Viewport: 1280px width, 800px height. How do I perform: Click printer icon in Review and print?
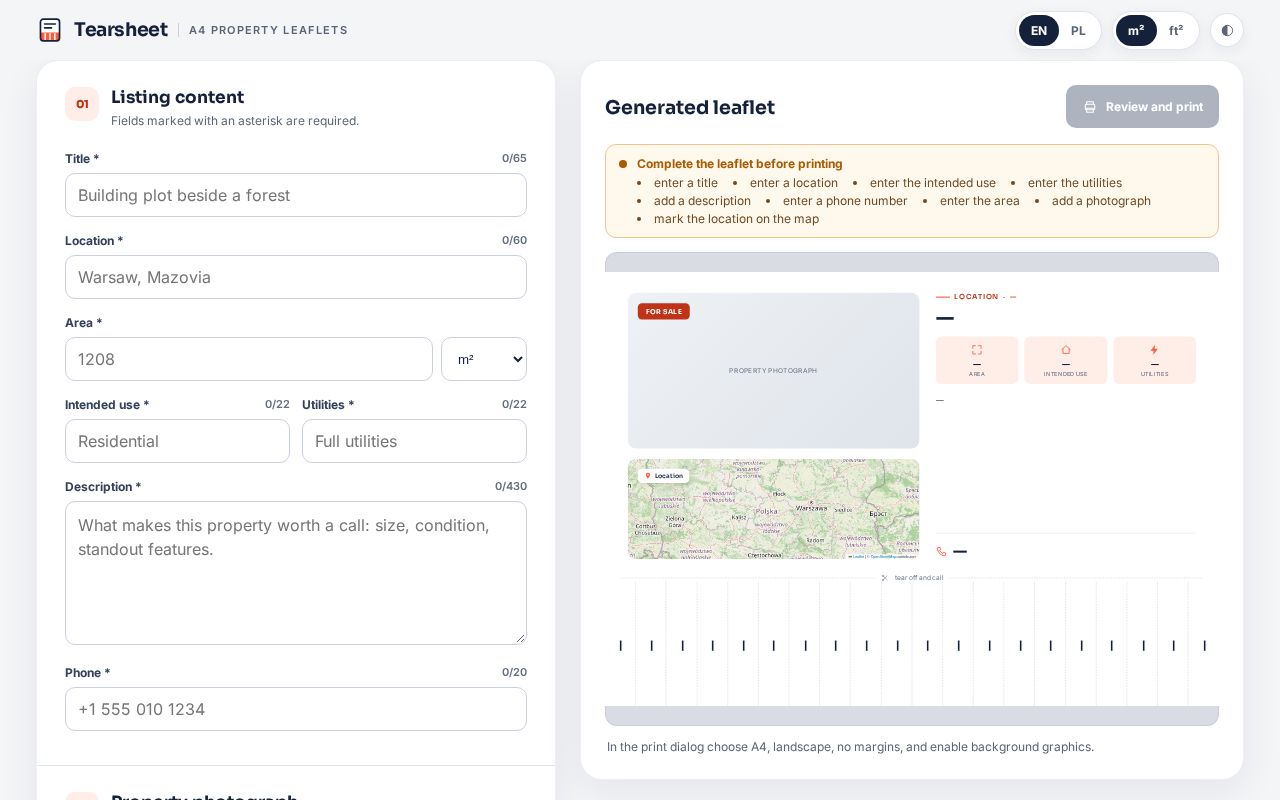pos(1090,107)
